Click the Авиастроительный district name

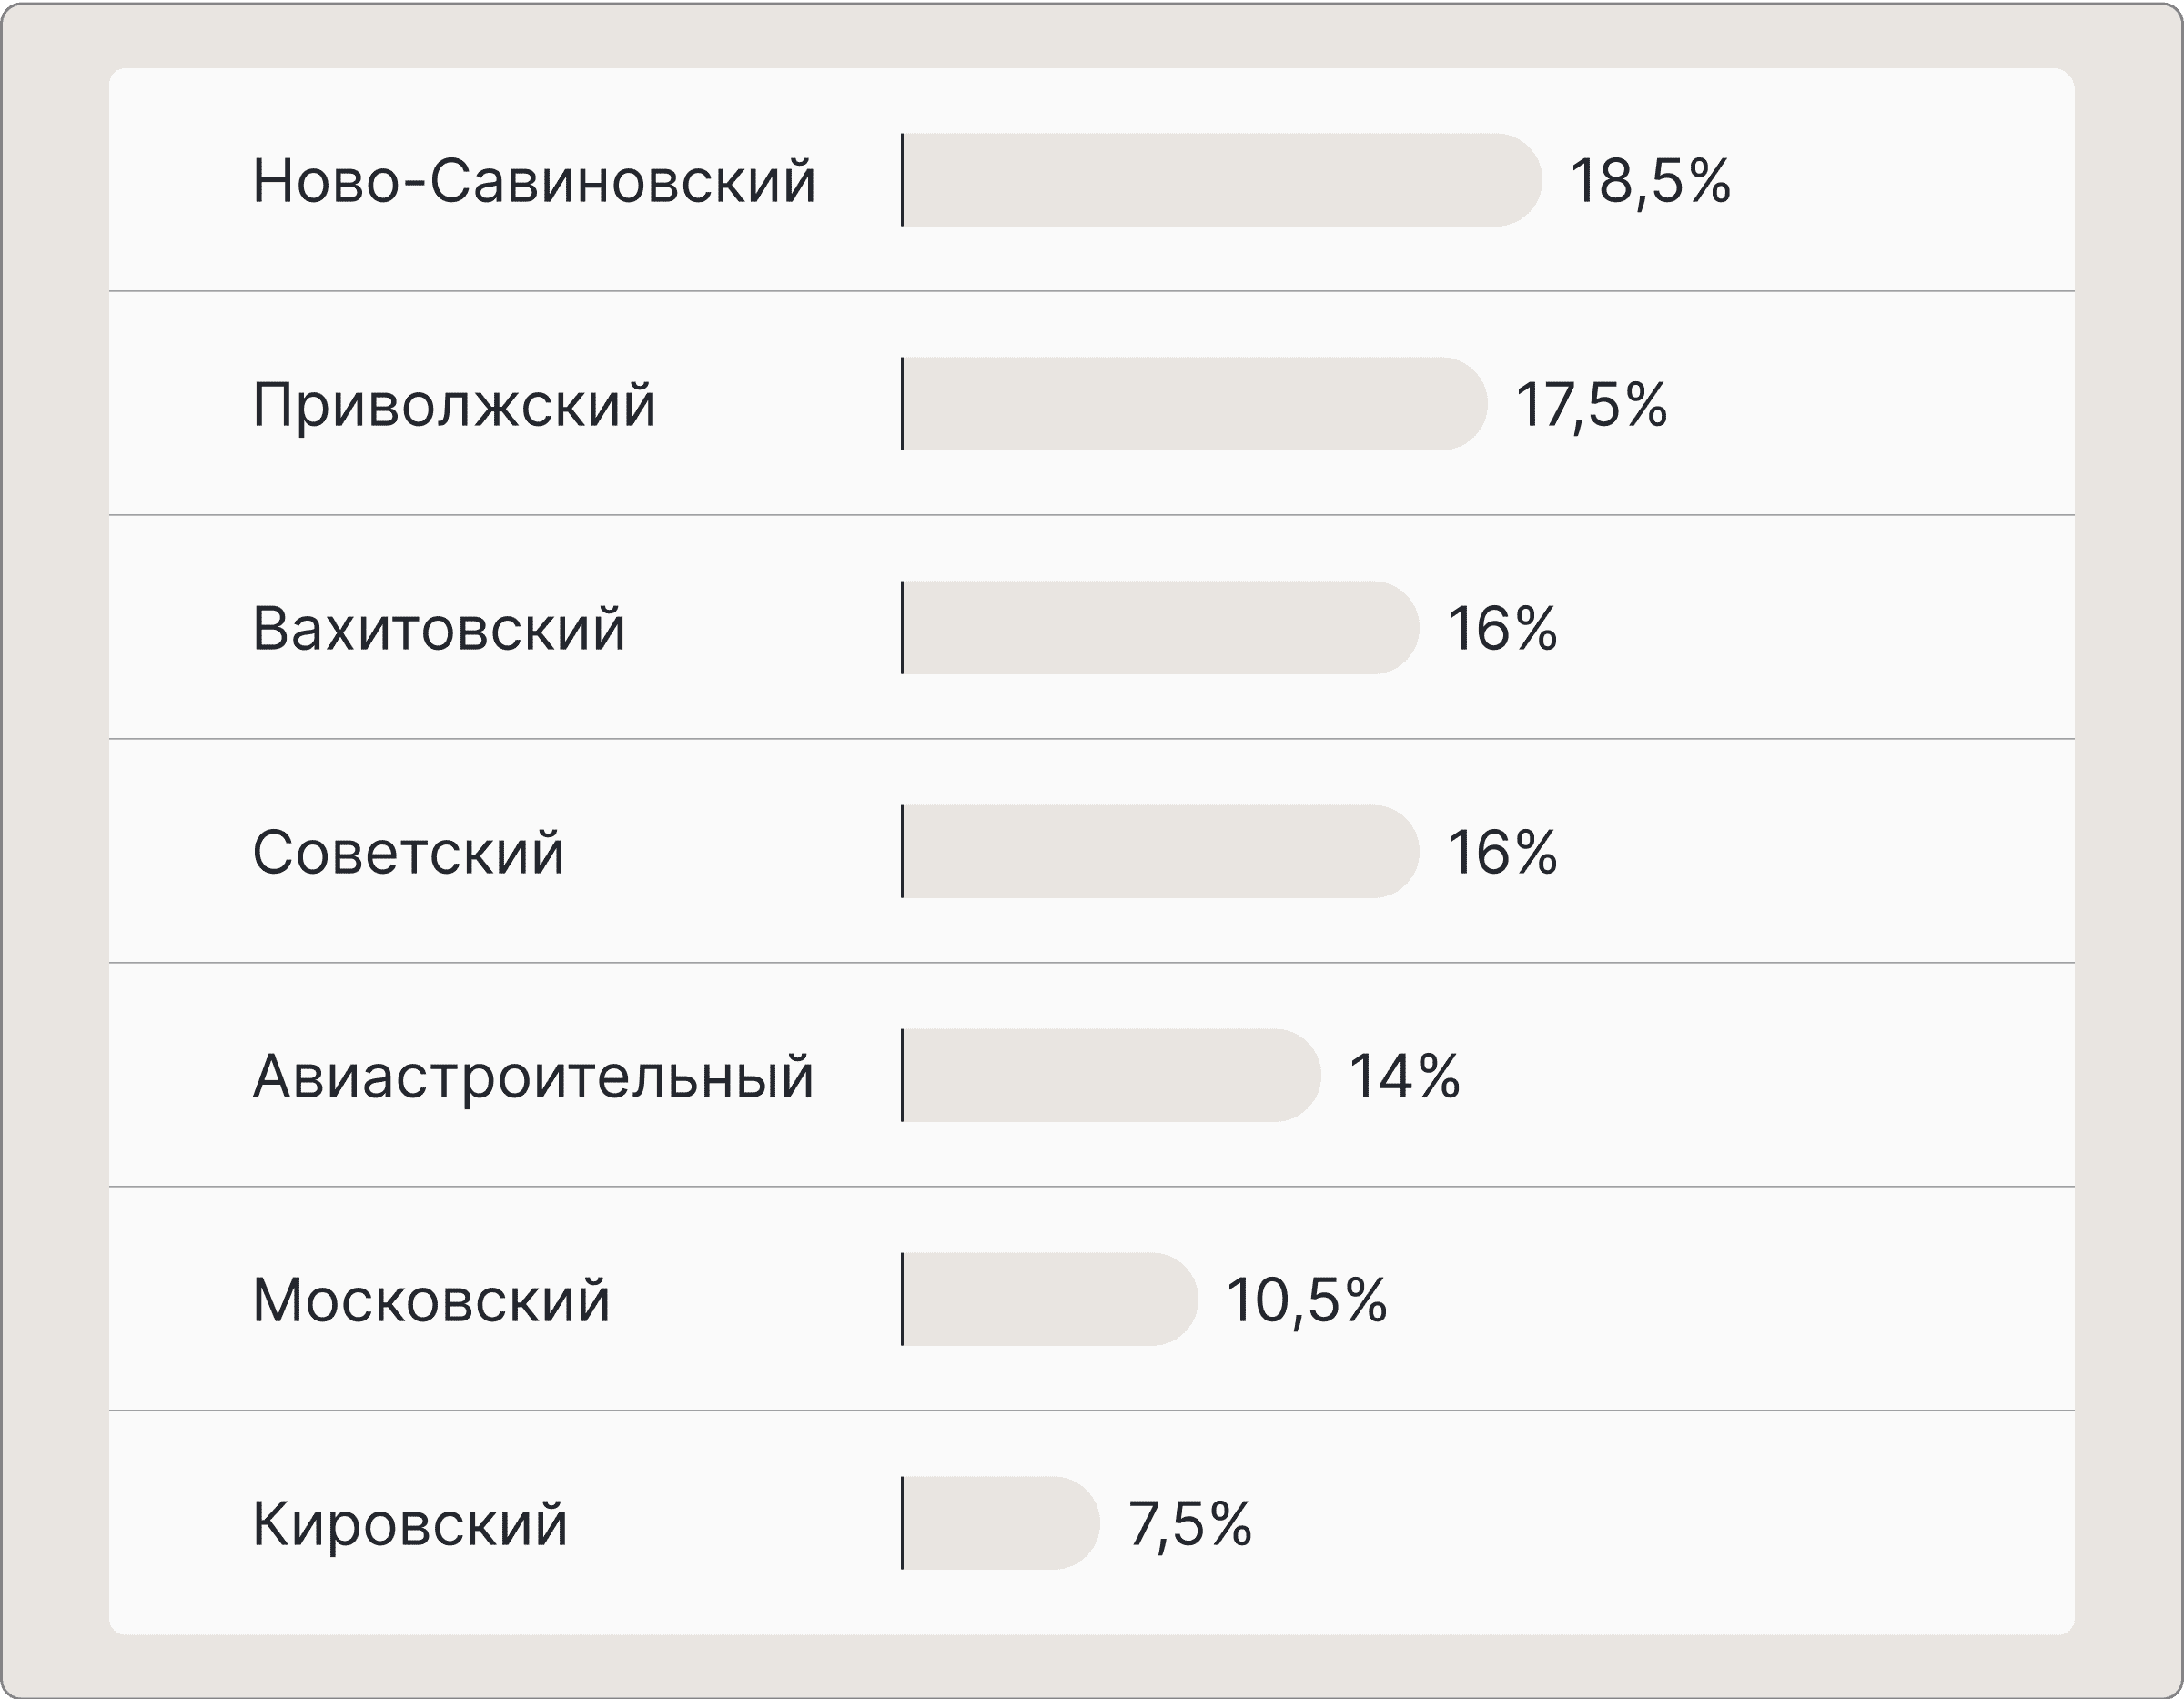click(x=533, y=1077)
